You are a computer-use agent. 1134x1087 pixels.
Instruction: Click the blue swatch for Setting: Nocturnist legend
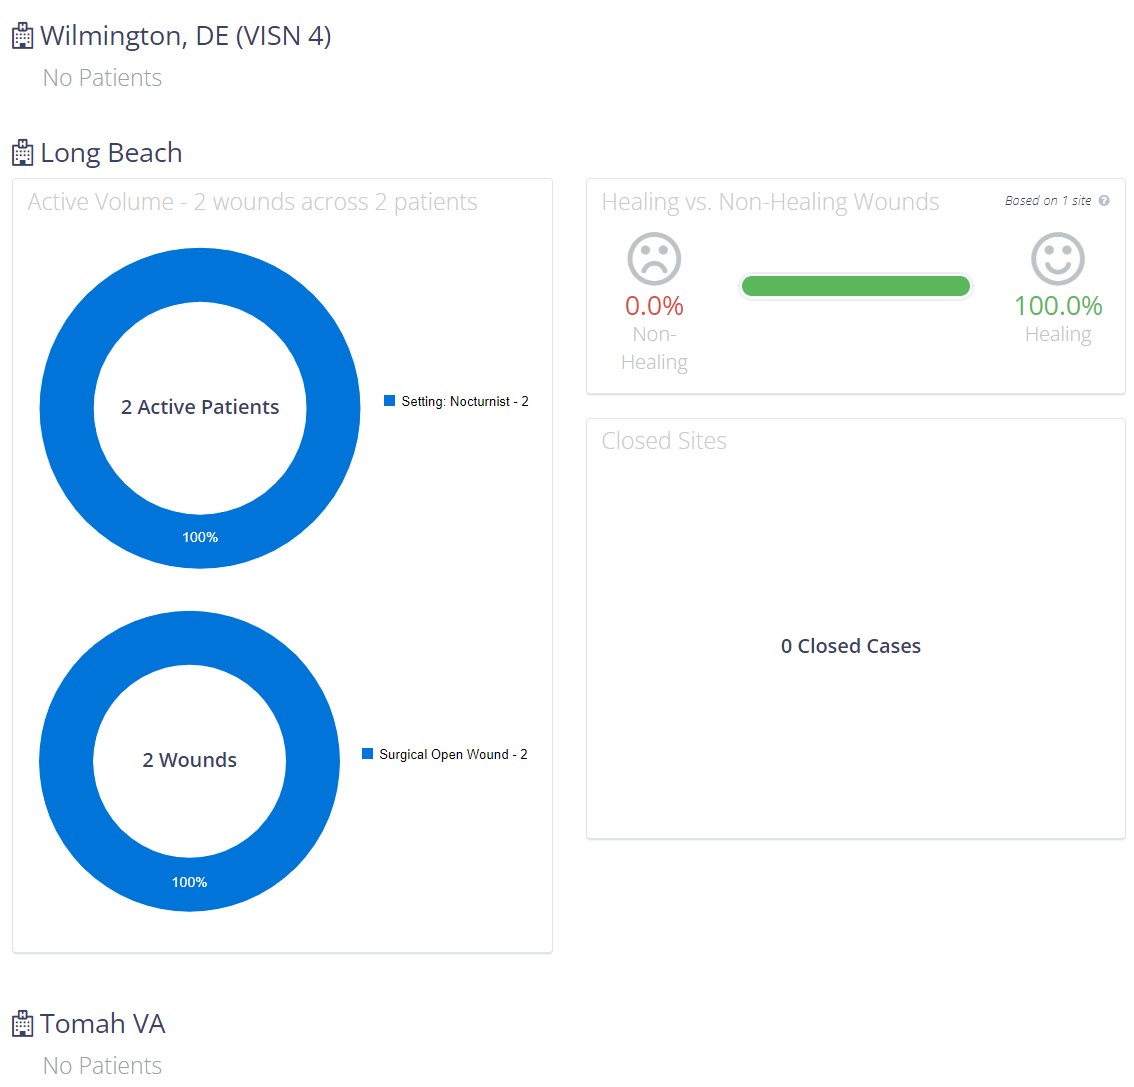click(389, 401)
